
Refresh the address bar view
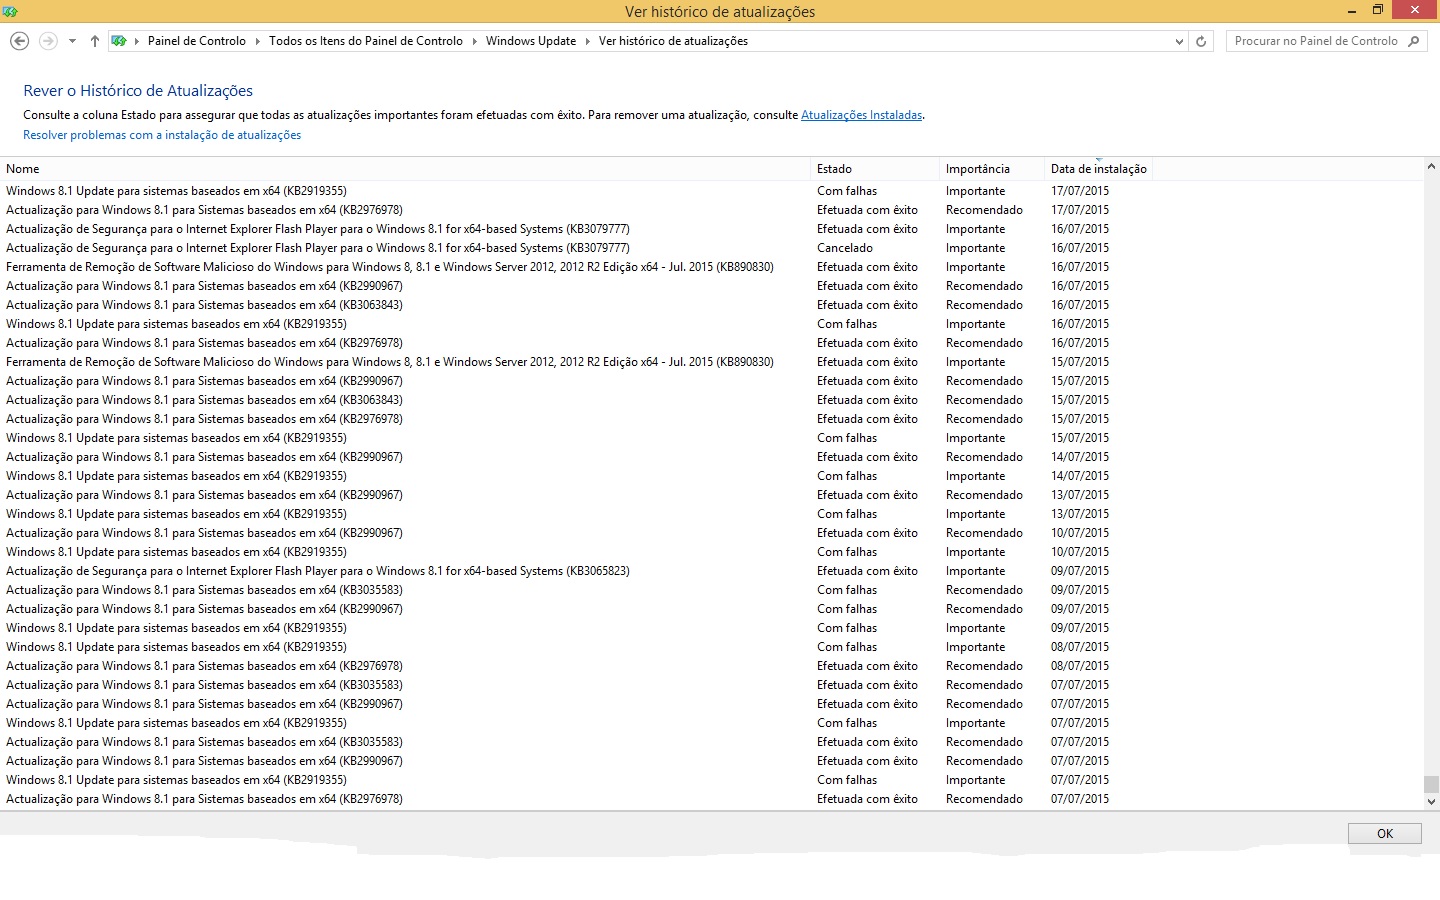point(1202,41)
